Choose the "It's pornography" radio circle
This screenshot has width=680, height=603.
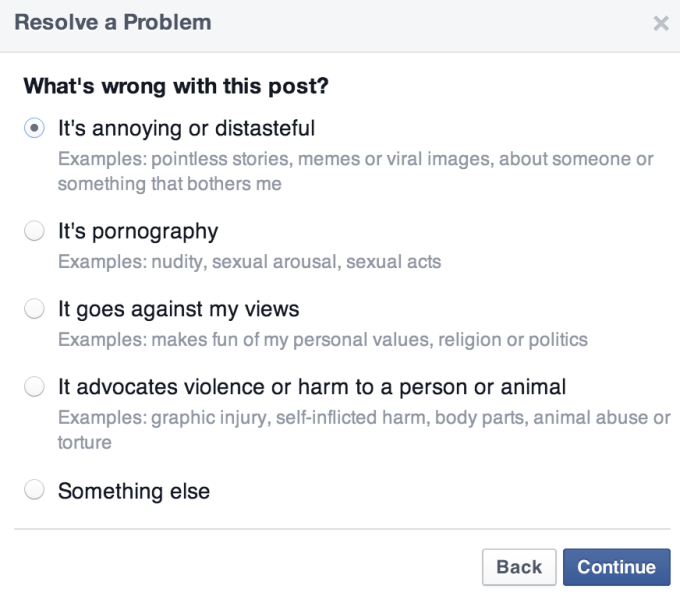[35, 232]
